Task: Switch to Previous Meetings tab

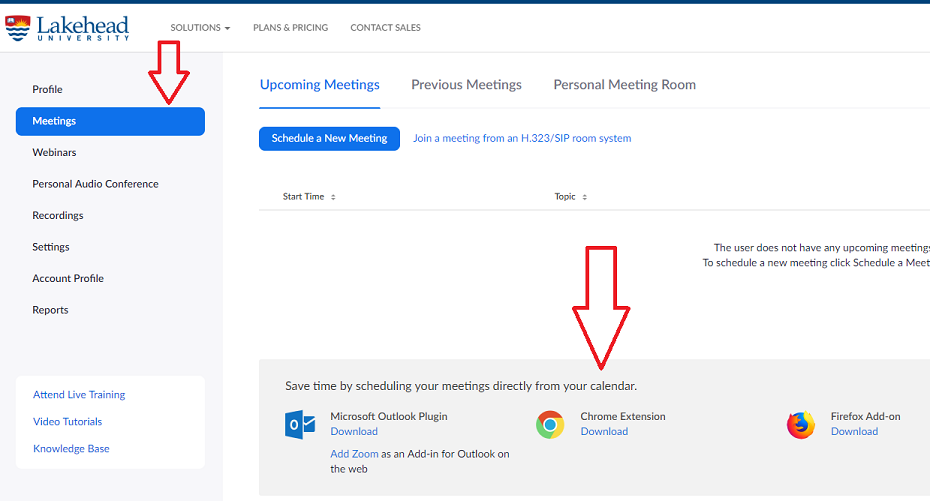Action: point(466,85)
